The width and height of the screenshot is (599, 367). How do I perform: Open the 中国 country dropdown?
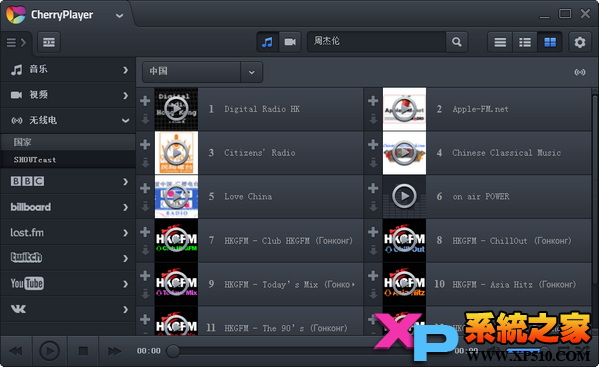click(202, 72)
